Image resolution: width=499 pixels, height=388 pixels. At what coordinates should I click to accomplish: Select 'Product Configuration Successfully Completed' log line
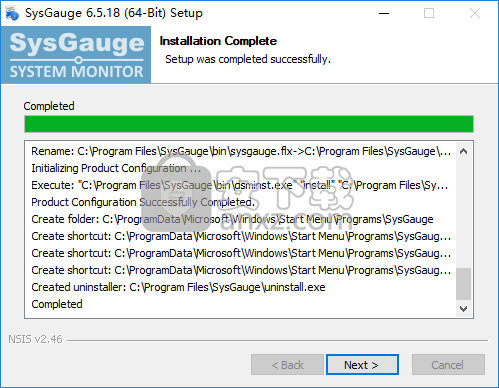tap(143, 202)
